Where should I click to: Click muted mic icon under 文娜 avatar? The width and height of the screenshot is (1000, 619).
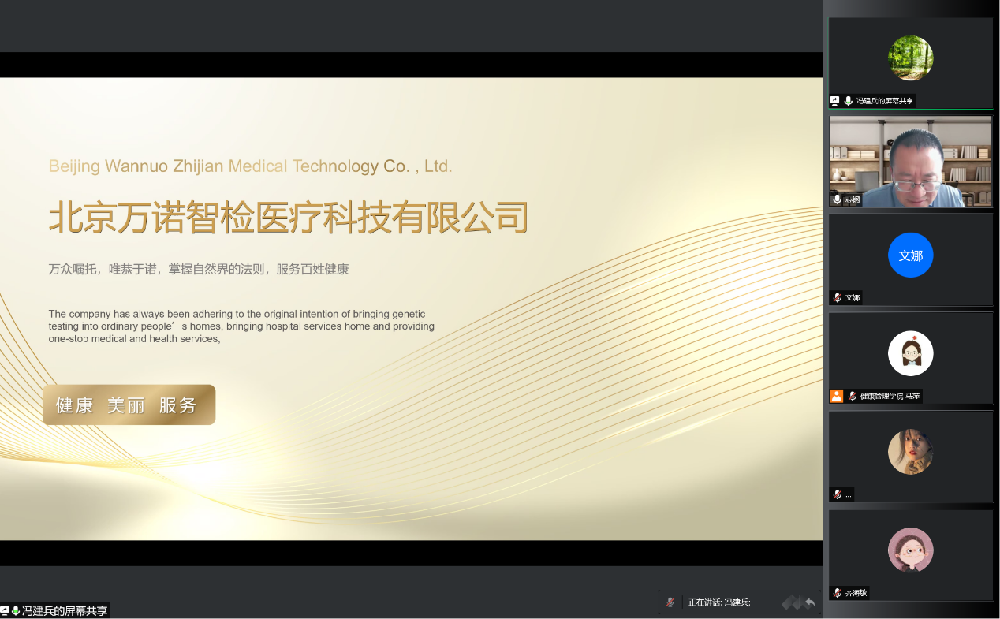(837, 297)
